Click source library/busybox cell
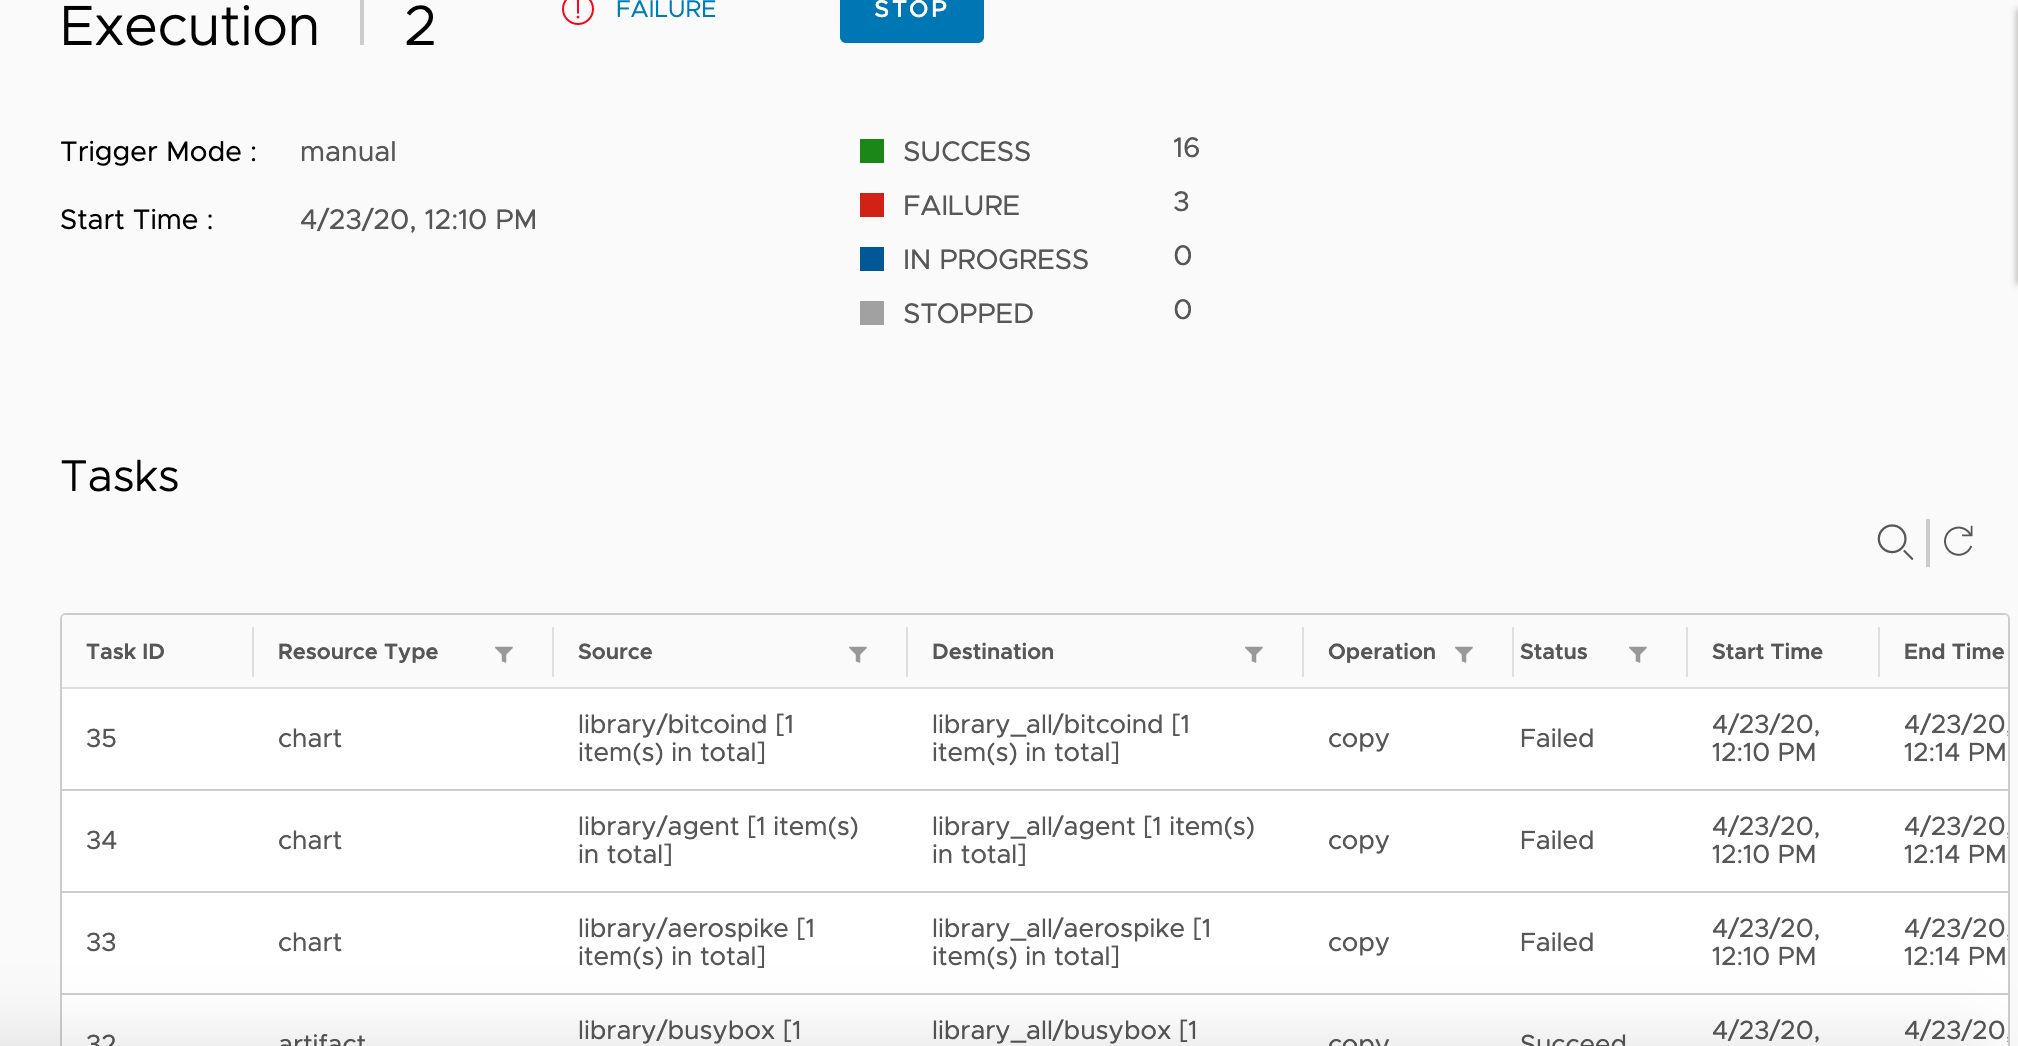Image resolution: width=2018 pixels, height=1046 pixels. click(x=689, y=1031)
